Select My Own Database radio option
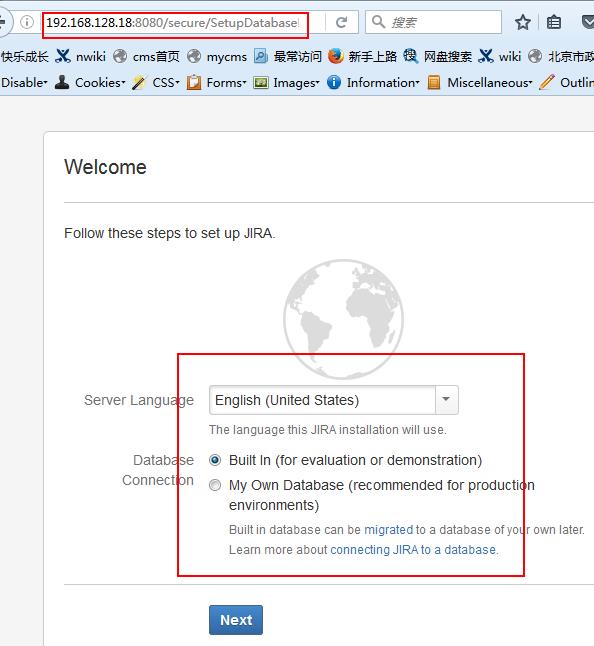This screenshot has height=646, width=594. click(x=215, y=485)
